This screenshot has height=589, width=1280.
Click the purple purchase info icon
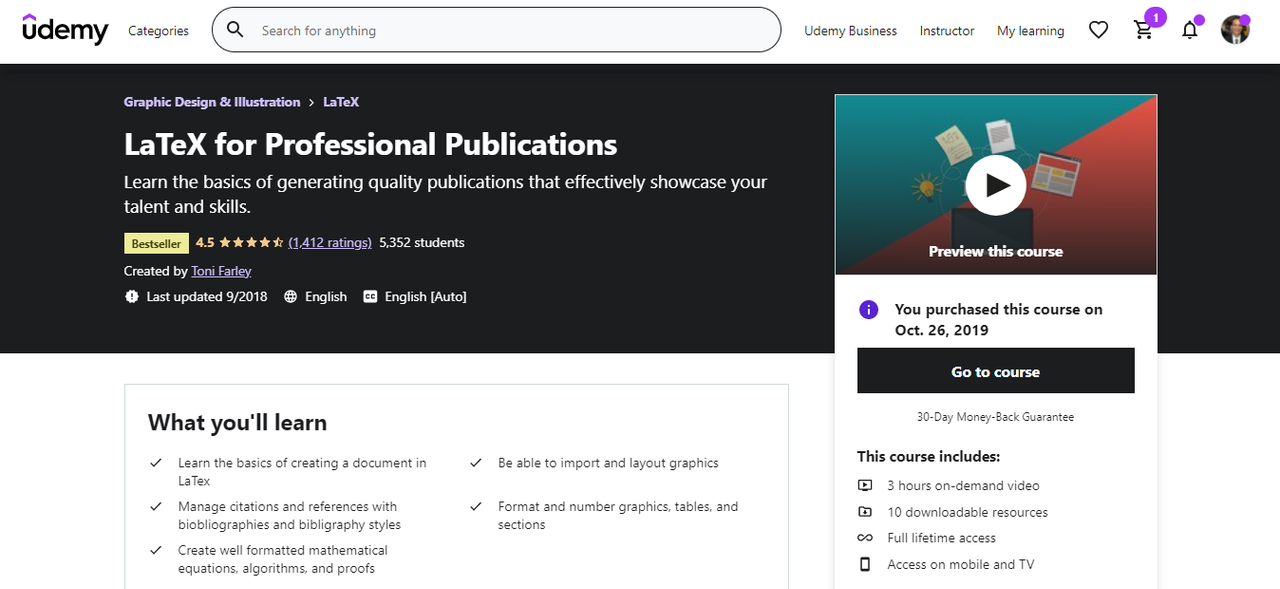coord(869,310)
